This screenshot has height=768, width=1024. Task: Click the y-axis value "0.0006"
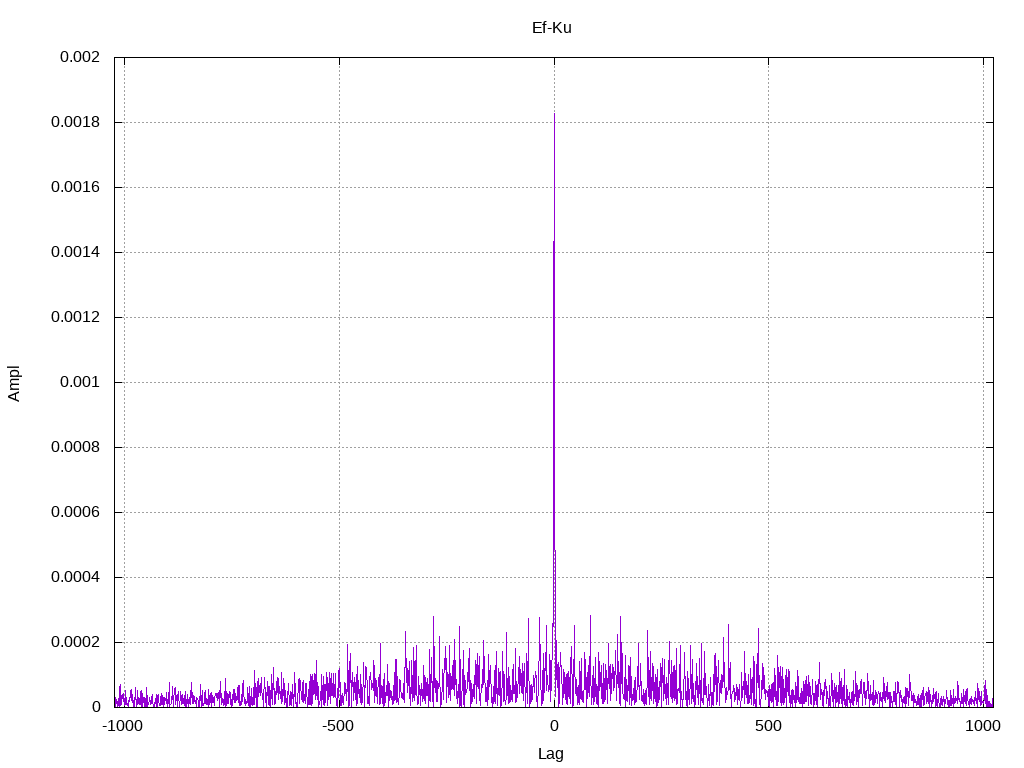(x=75, y=512)
